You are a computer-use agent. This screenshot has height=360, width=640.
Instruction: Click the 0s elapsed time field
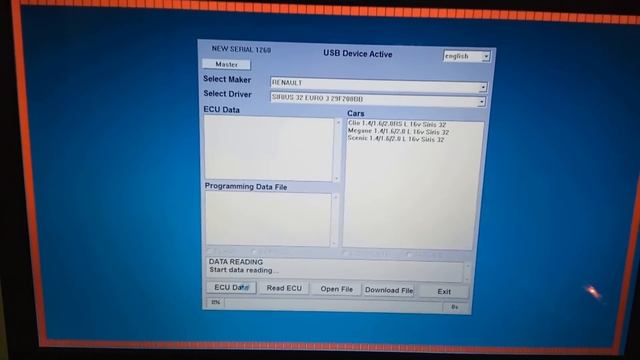(455, 307)
